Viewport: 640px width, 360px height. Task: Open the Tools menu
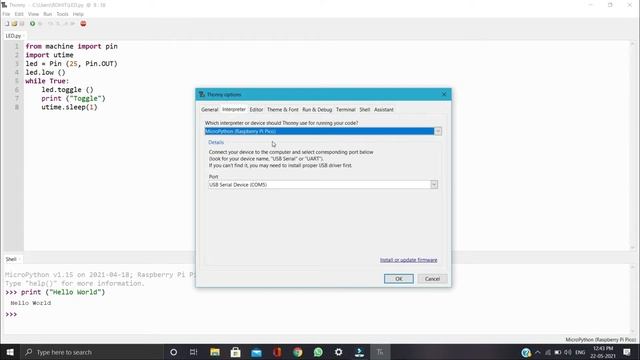[x=62, y=14]
